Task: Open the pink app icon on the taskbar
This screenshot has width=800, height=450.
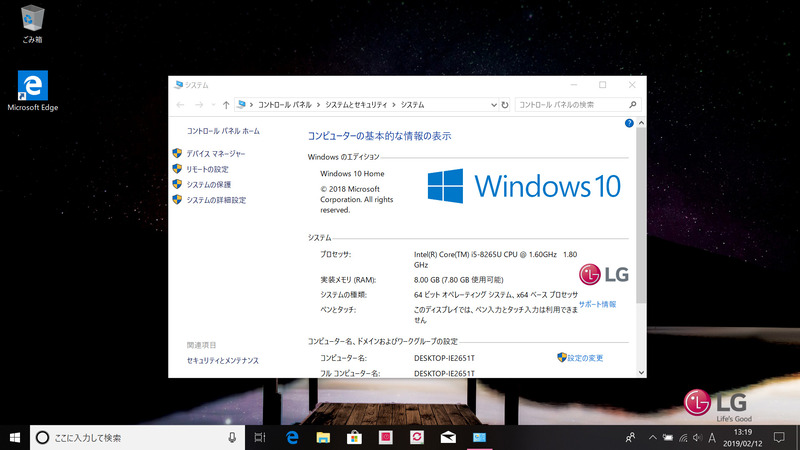Action: pyautogui.click(x=386, y=437)
